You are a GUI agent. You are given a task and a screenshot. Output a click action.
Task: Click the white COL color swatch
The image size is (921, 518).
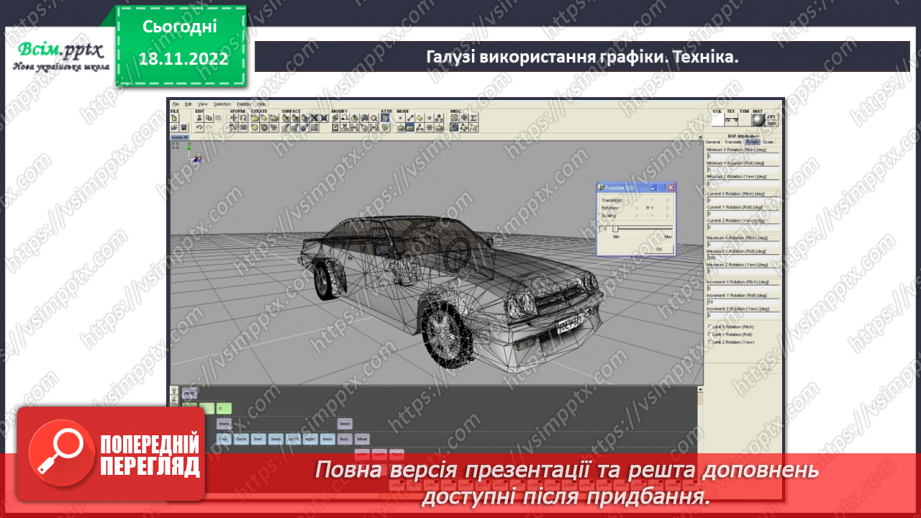coord(718,120)
